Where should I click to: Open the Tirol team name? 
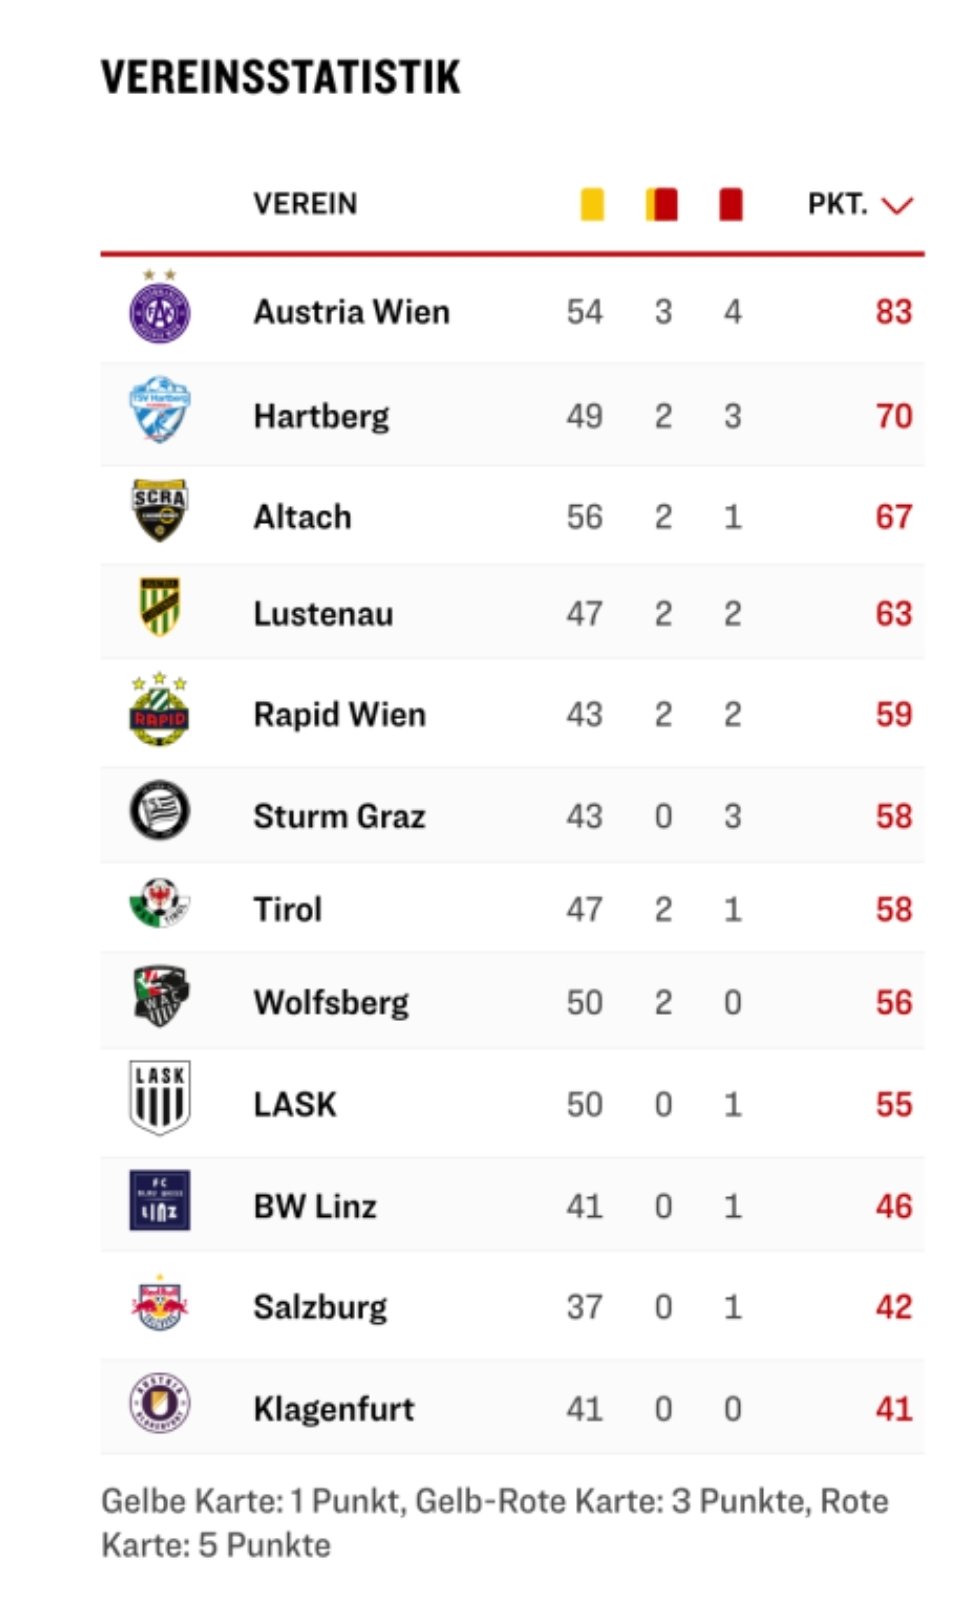[288, 909]
